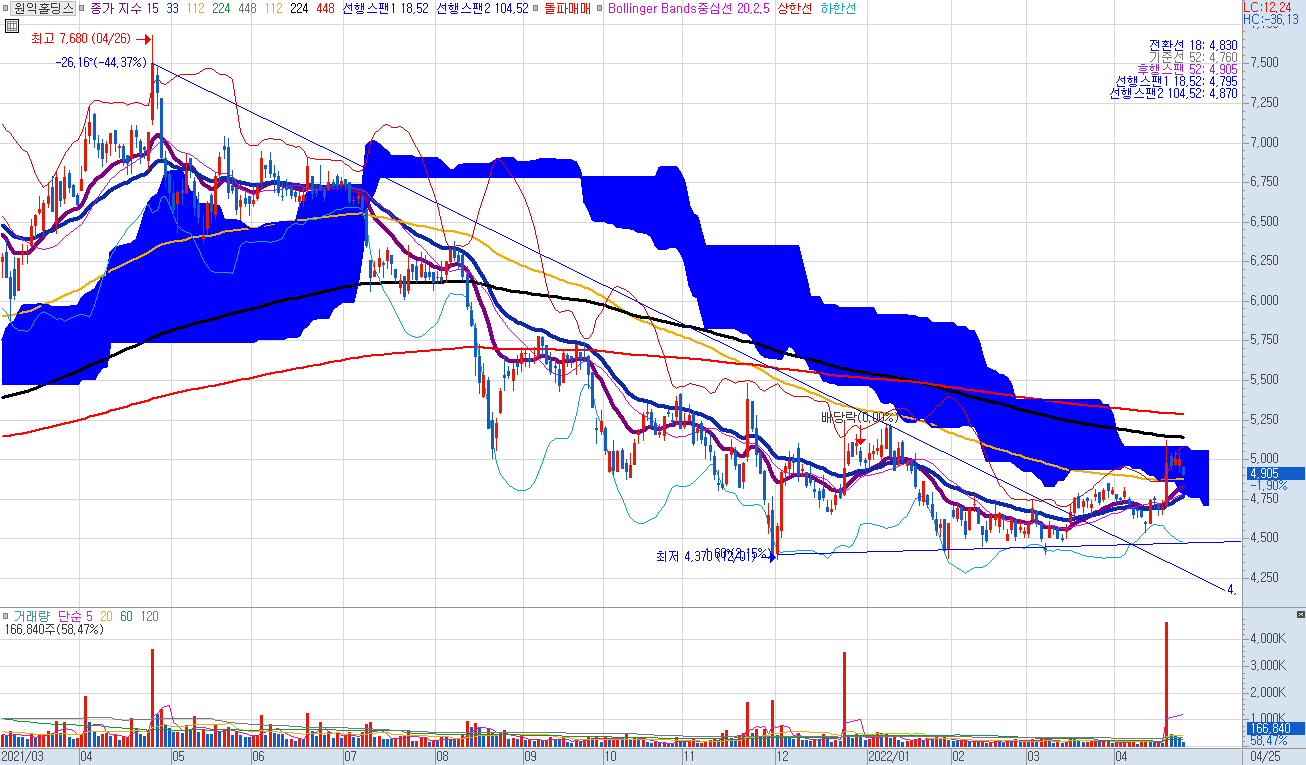This screenshot has height=765, width=1306.
Task: Toggle the small square before 원익홀딩스
Action: tap(5, 8)
